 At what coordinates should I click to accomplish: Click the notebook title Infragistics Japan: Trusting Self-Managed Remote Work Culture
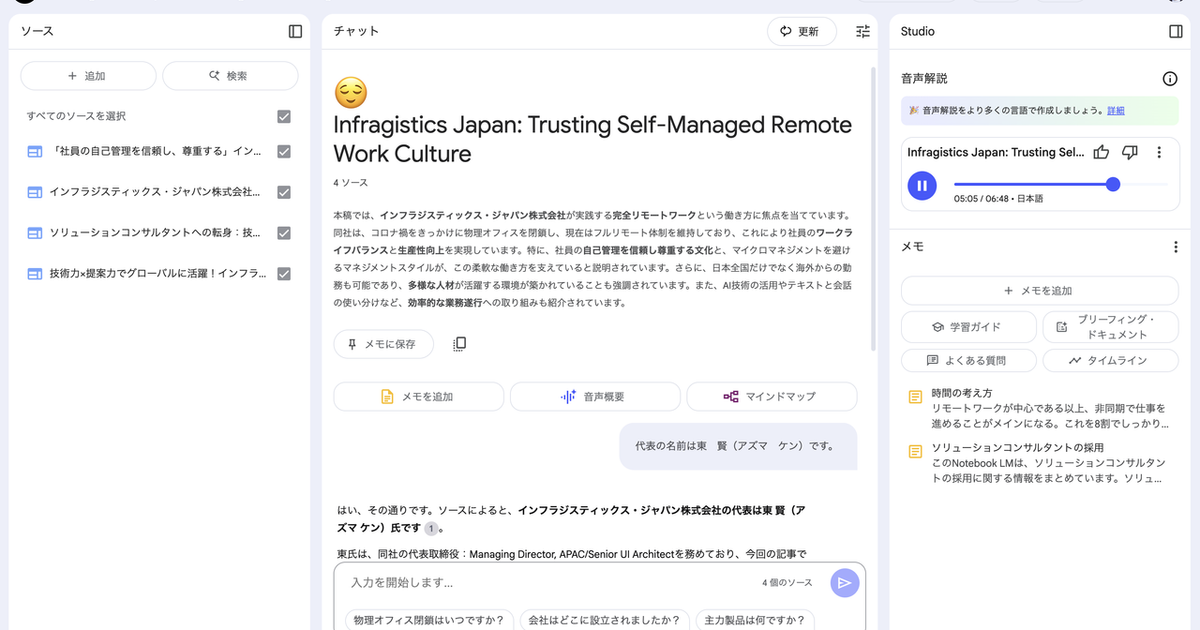593,139
